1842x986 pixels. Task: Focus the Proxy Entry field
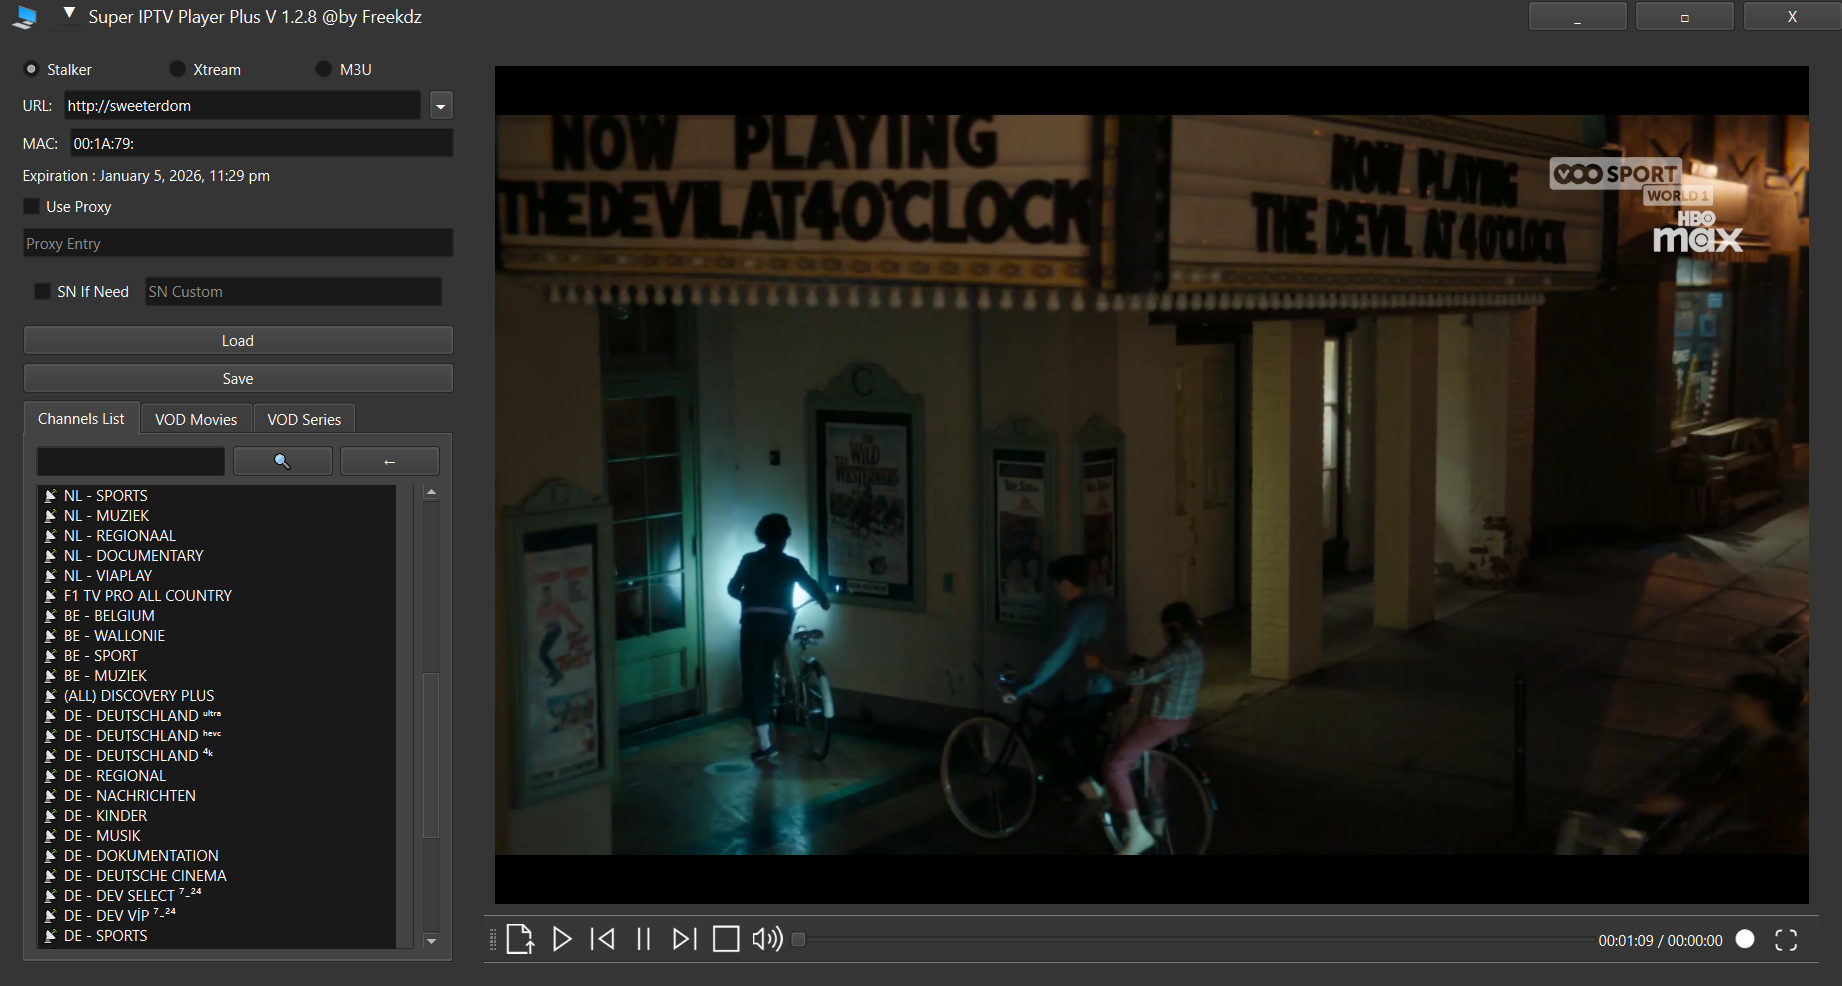pyautogui.click(x=238, y=243)
